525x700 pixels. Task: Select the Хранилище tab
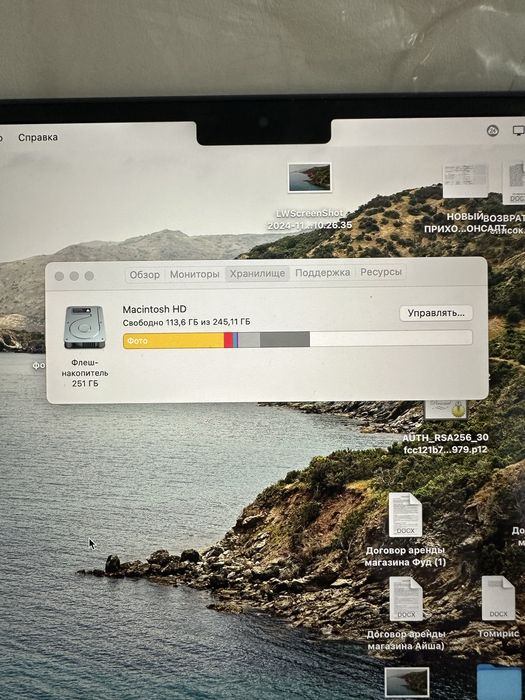257,274
